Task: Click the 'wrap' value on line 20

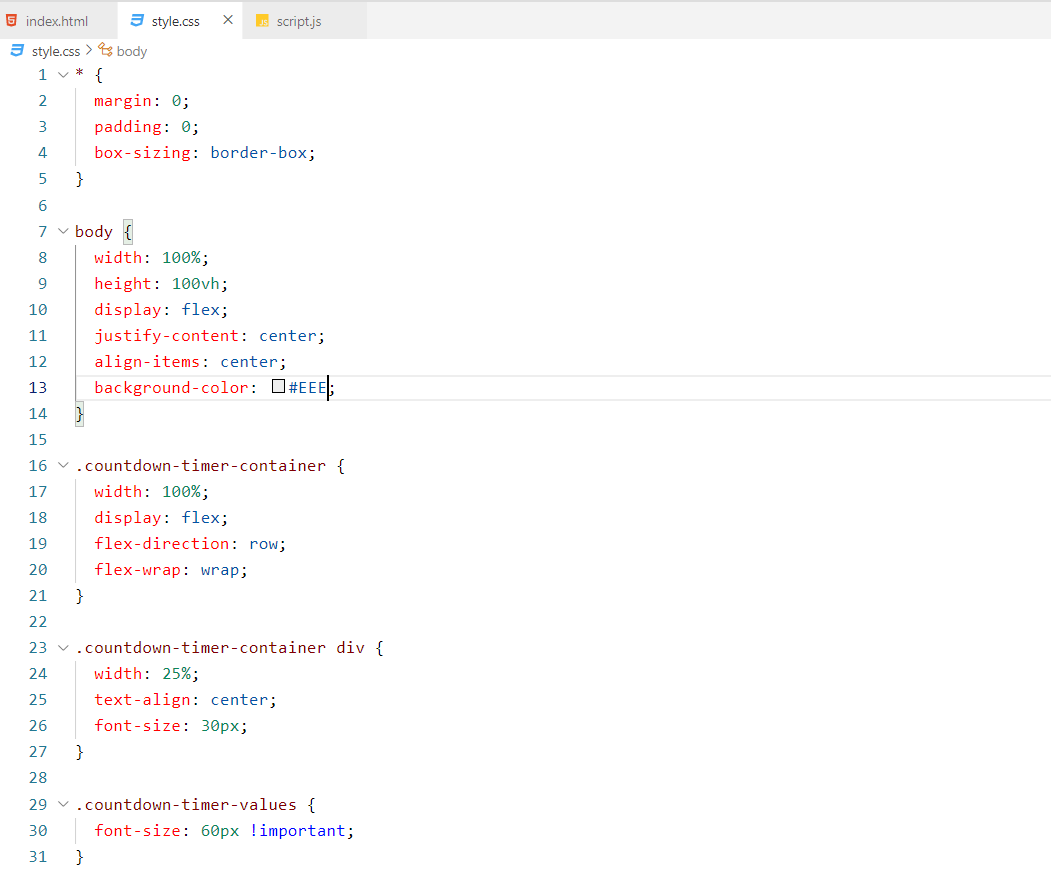Action: click(x=220, y=570)
